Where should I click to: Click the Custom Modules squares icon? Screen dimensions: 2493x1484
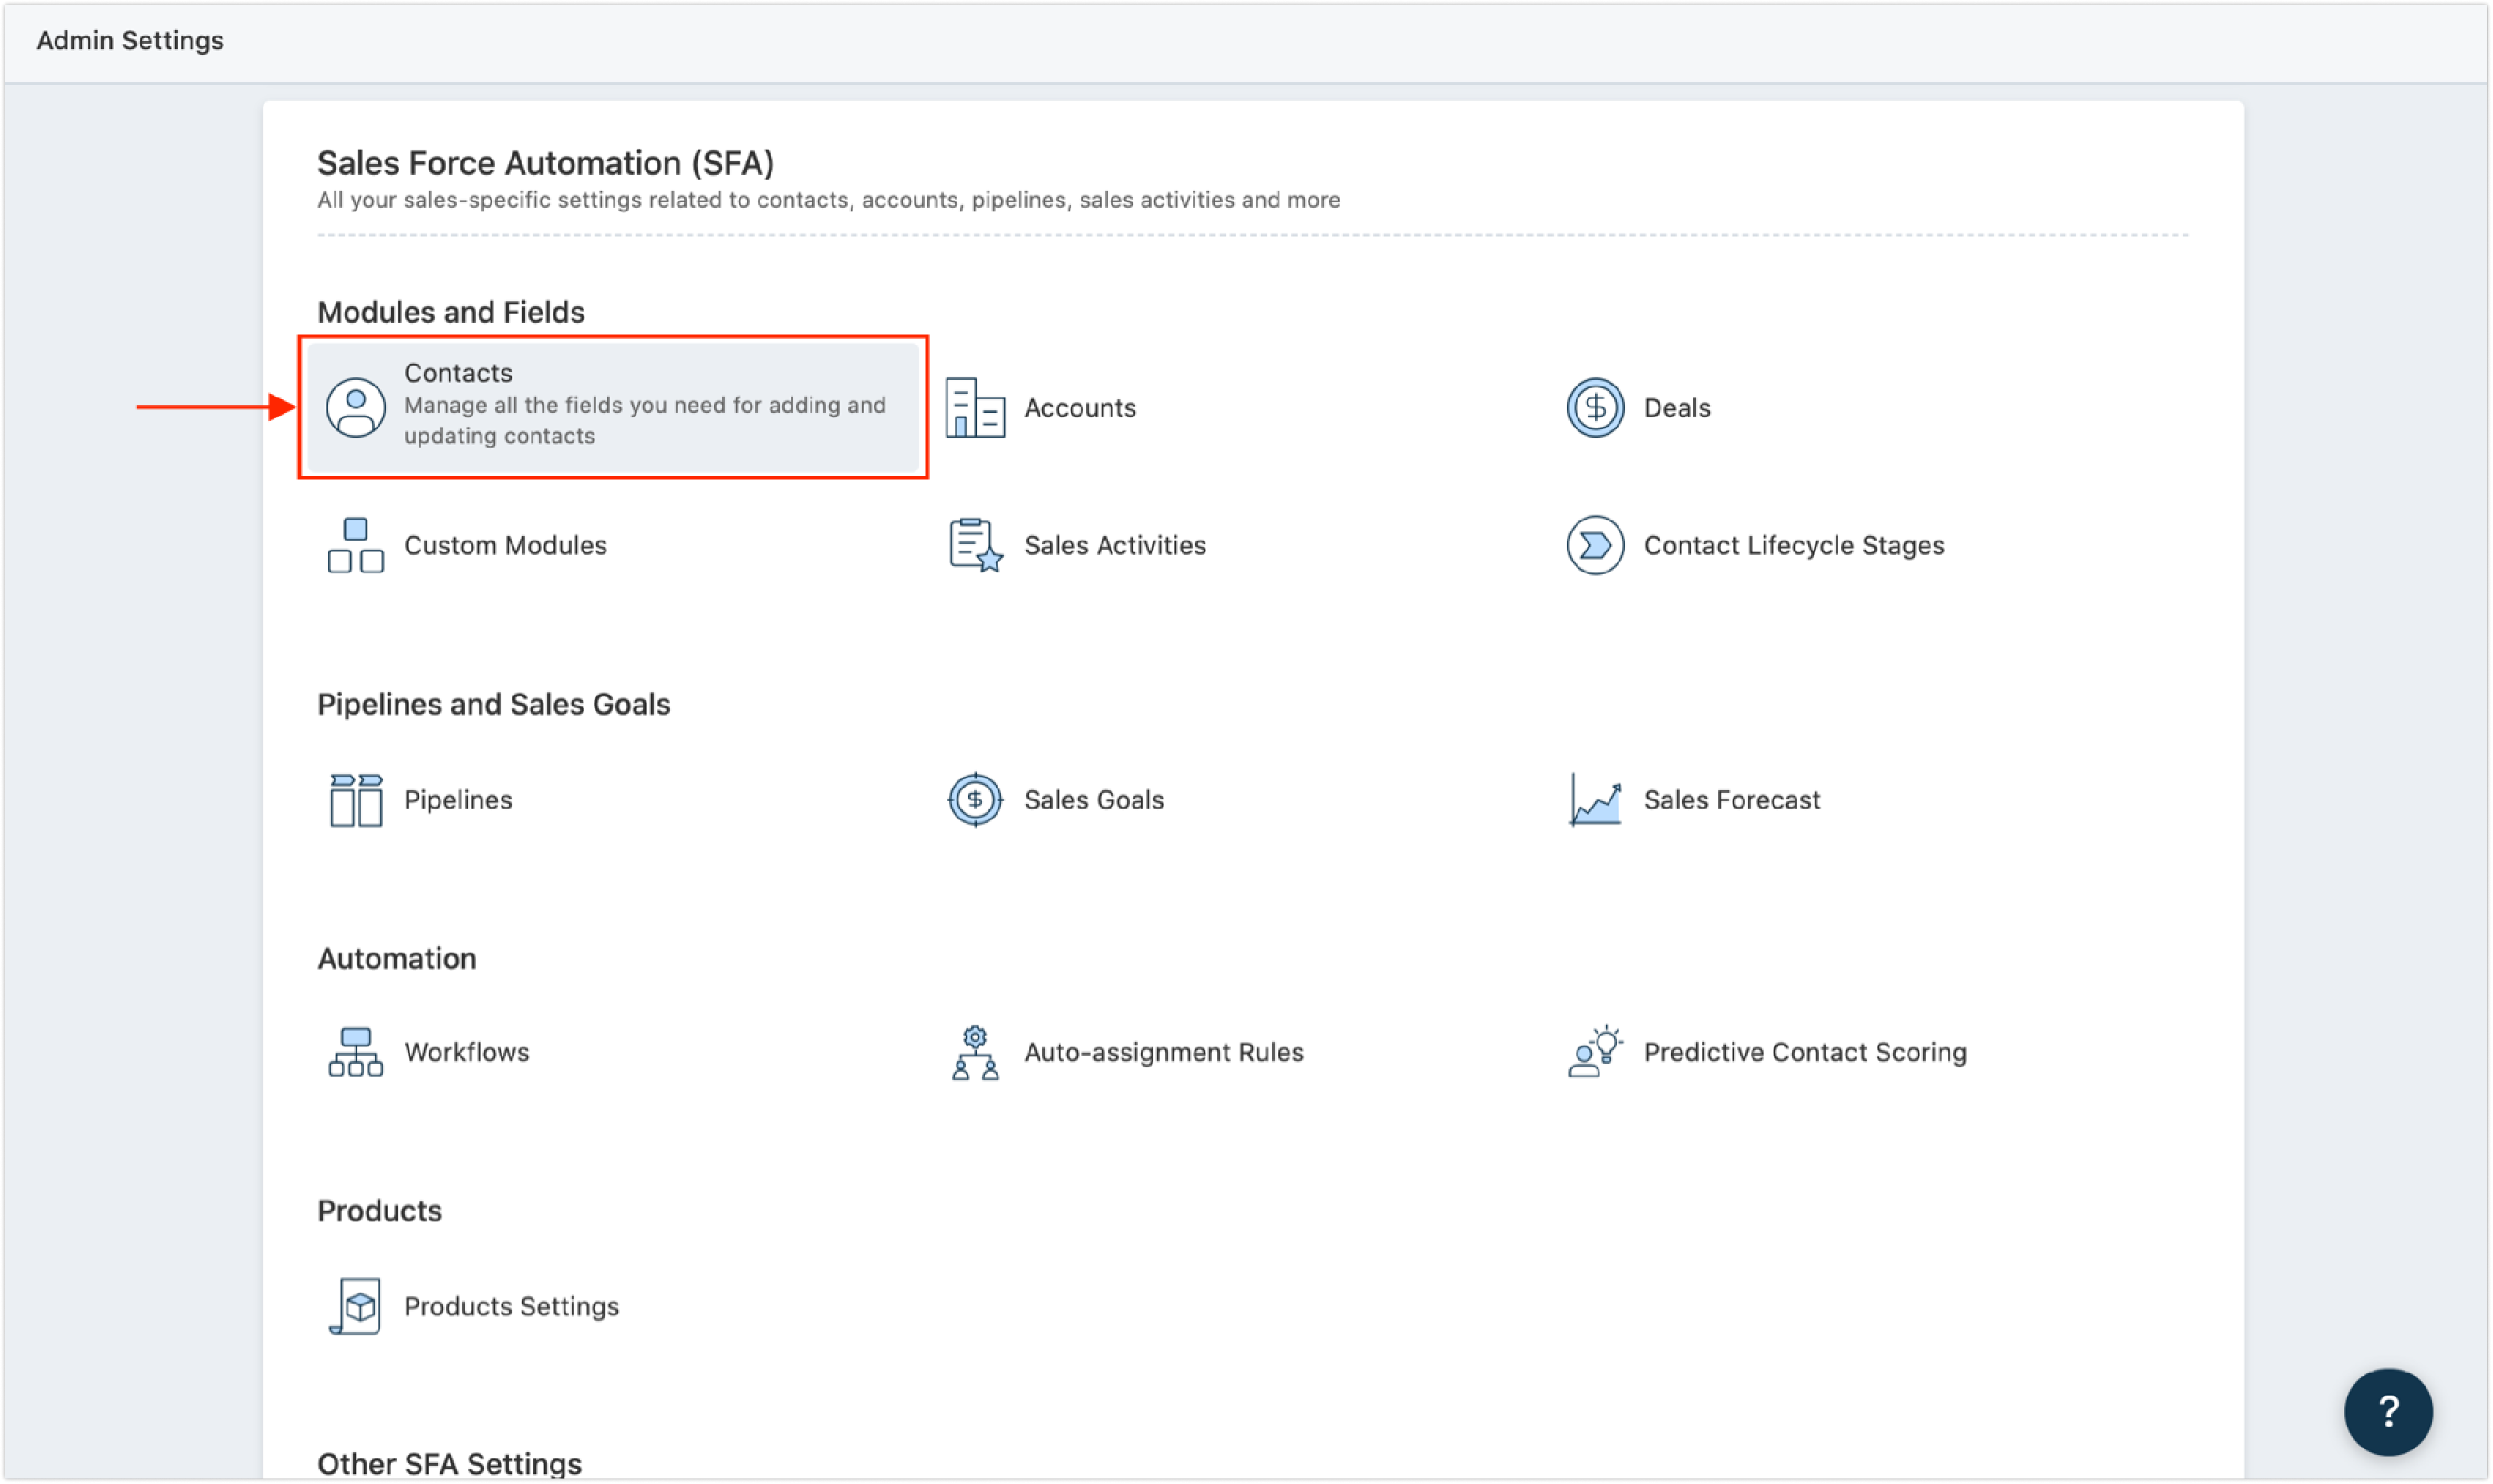(355, 545)
